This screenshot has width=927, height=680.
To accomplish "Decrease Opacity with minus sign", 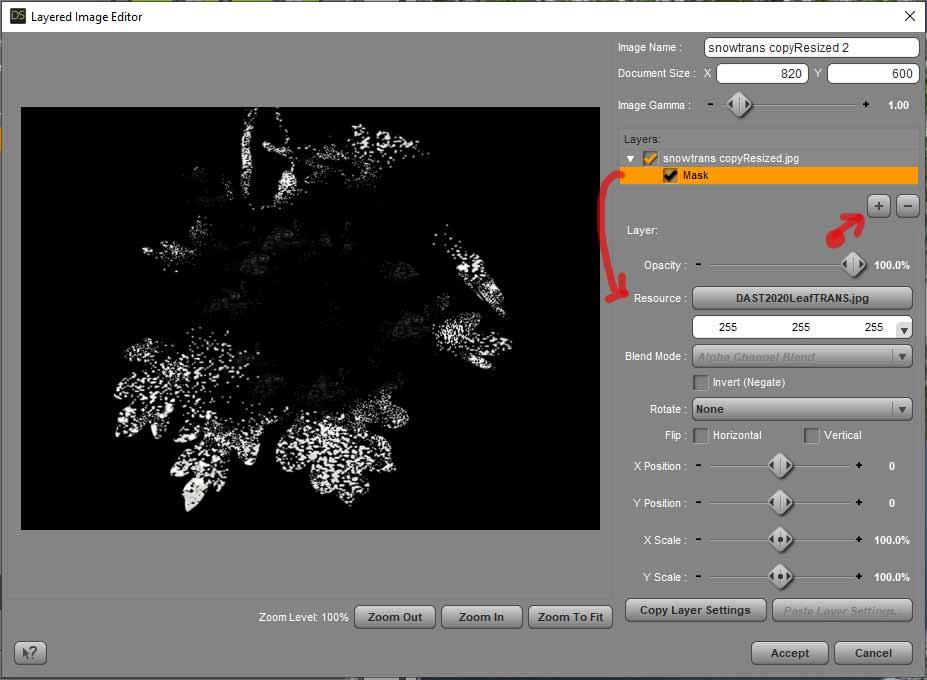I will pos(698,264).
